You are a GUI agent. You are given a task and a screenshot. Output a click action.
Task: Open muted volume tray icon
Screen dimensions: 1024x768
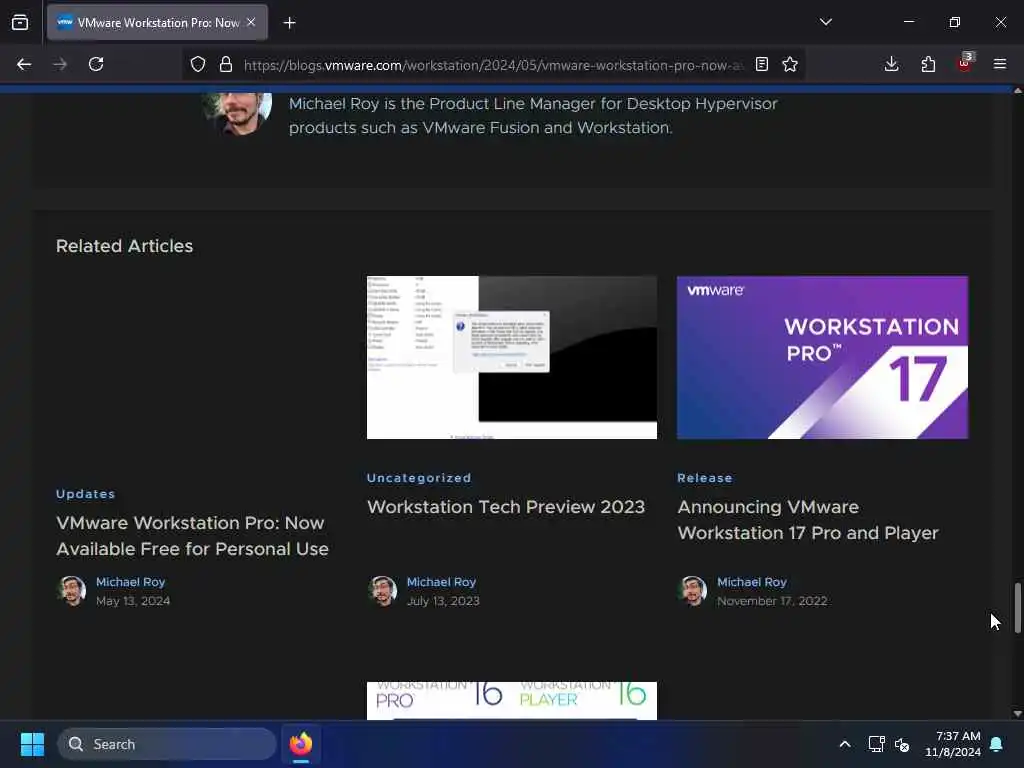pos(902,744)
